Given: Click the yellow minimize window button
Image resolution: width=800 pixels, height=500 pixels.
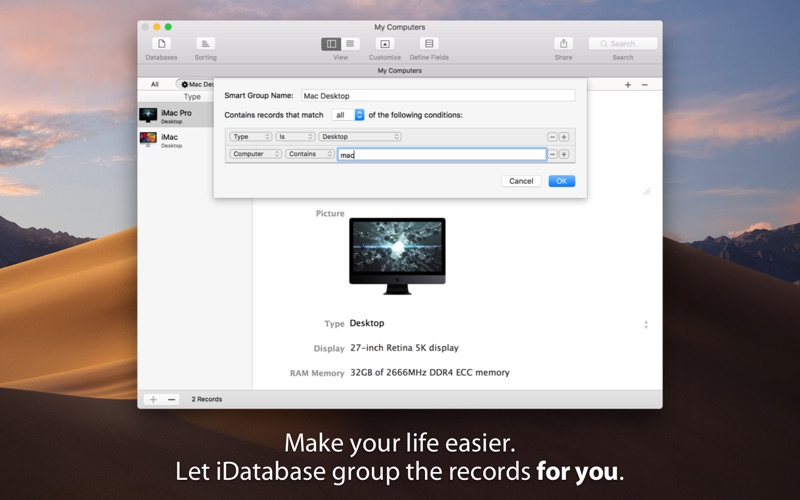Looking at the screenshot, I should pyautogui.click(x=157, y=27).
